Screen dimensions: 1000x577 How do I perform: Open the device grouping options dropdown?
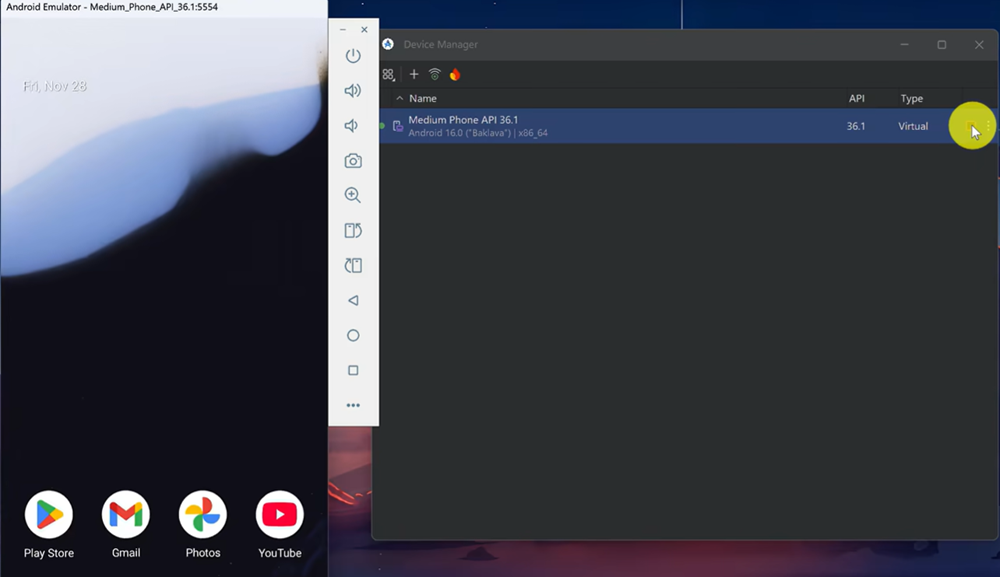pos(388,74)
